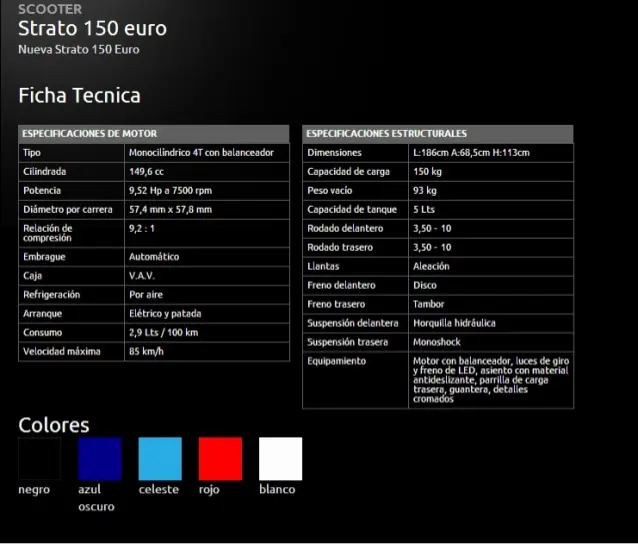The height and width of the screenshot is (544, 638).
Task: Click the '57,4 mm x 57,8 mm' value
Action: pyautogui.click(x=170, y=209)
